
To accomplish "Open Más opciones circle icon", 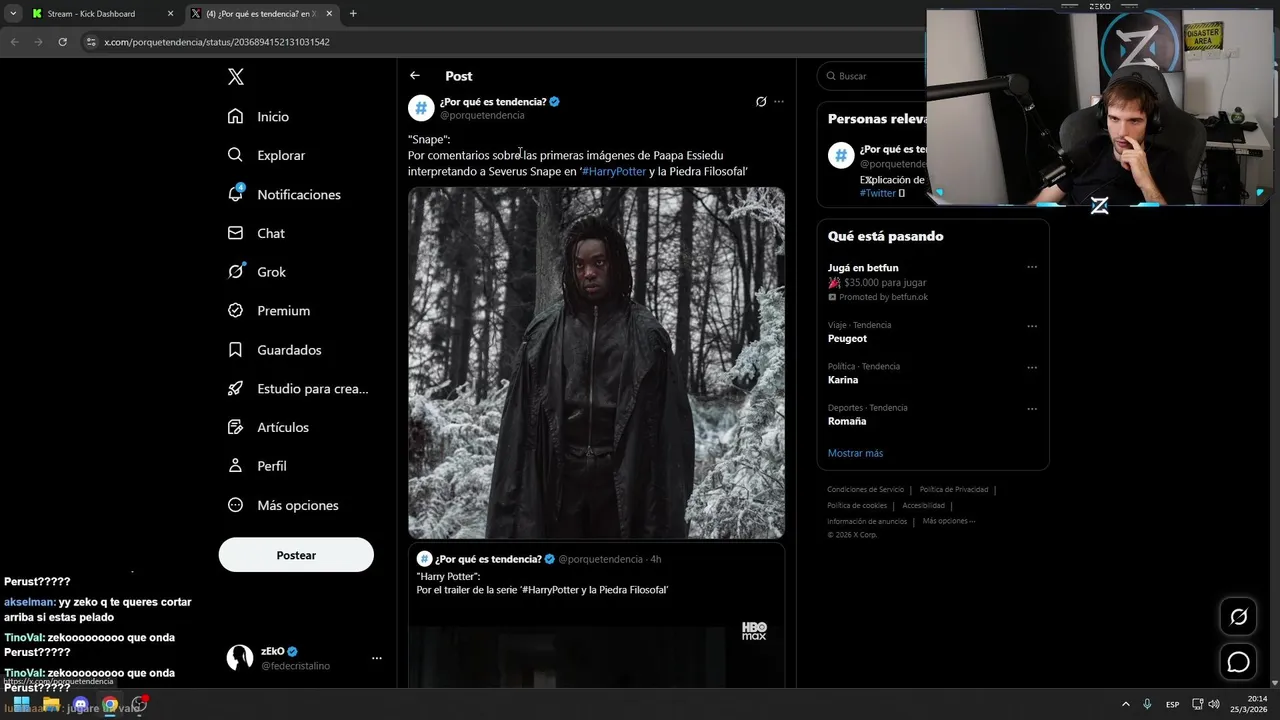I will pos(235,505).
